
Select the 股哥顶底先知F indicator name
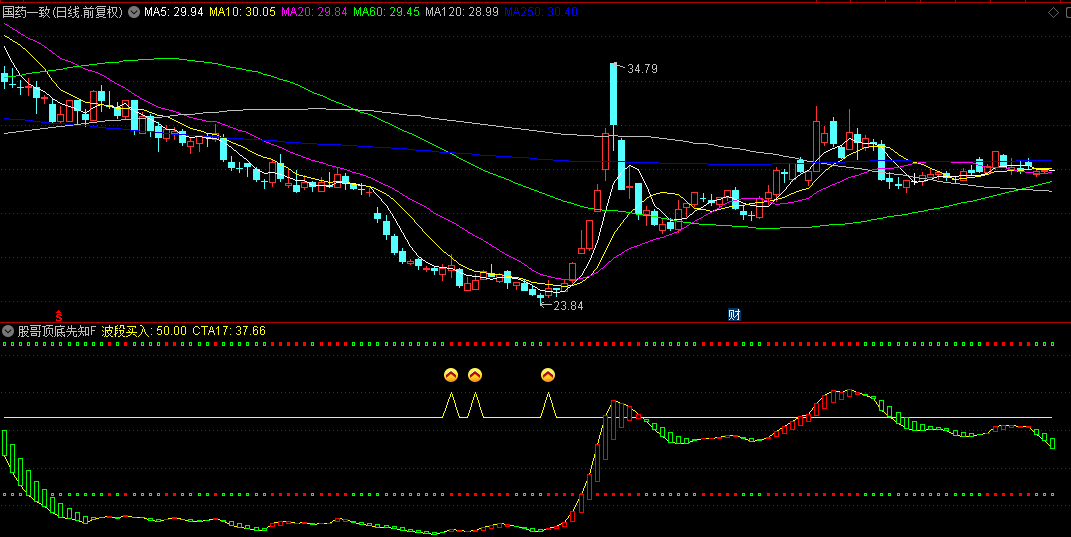(x=56, y=330)
